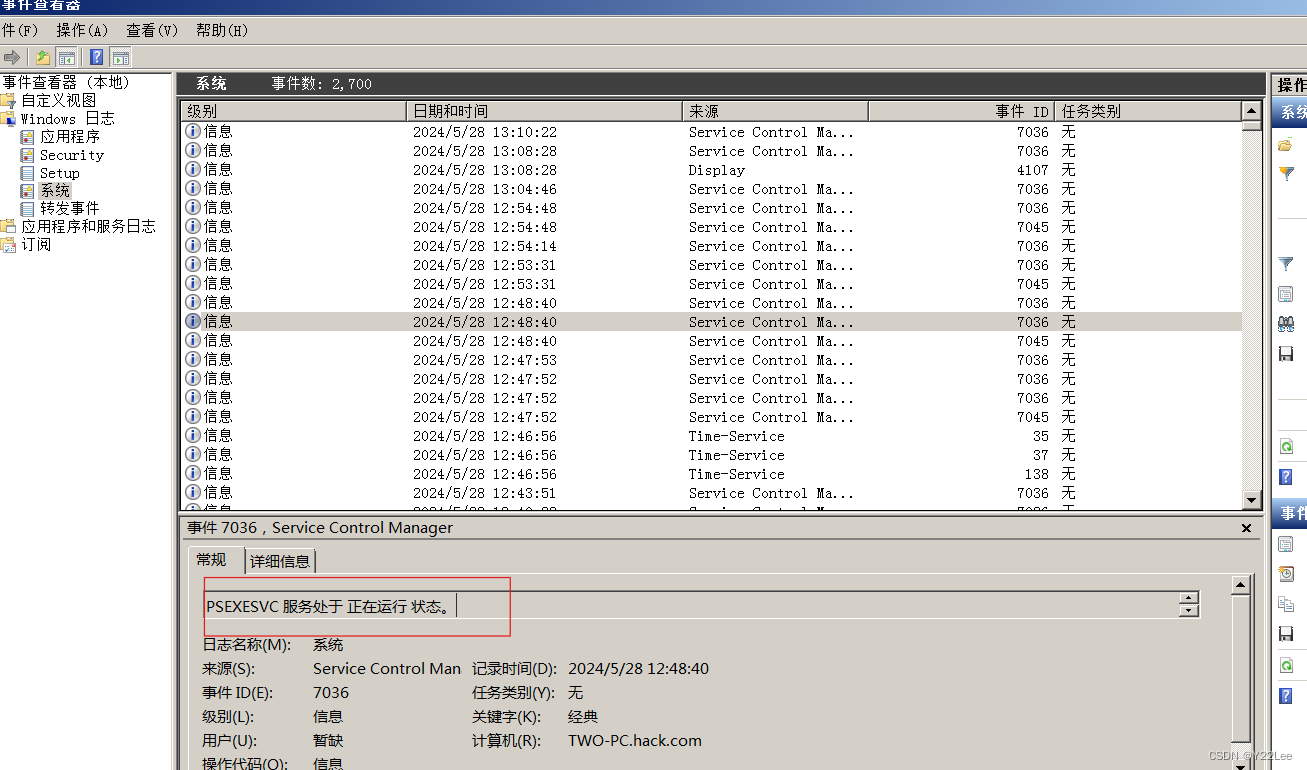Image resolution: width=1307 pixels, height=770 pixels.
Task: Click the Create custom view funnel icon
Action: (1286, 174)
